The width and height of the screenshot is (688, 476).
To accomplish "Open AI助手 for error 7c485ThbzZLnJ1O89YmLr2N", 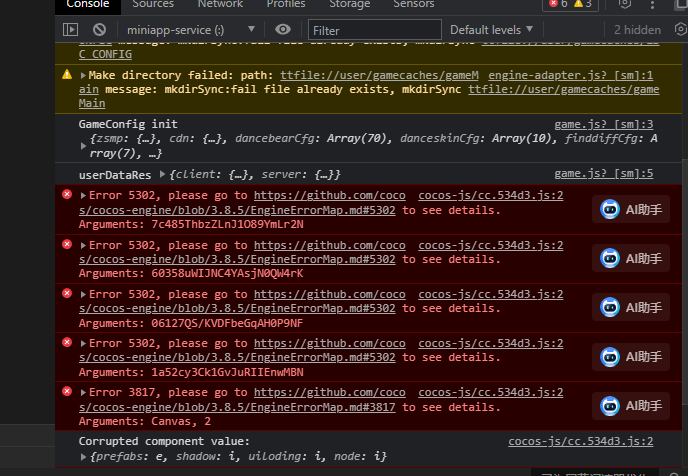I will pos(631,209).
